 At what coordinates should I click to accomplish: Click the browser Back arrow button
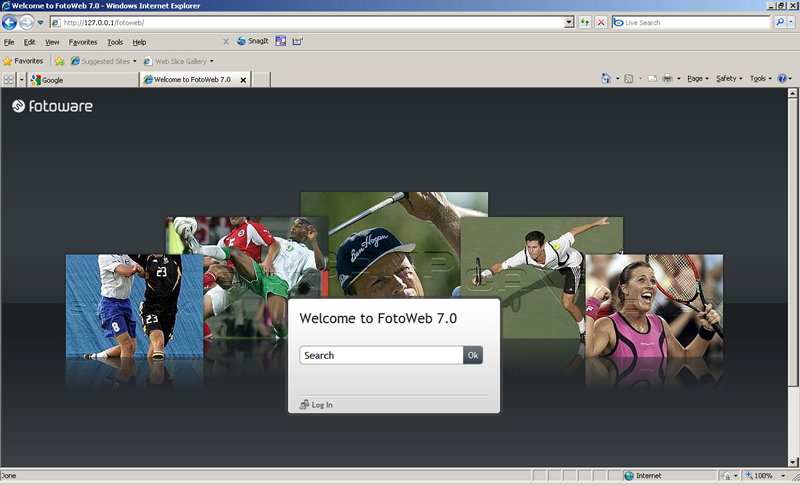point(10,22)
